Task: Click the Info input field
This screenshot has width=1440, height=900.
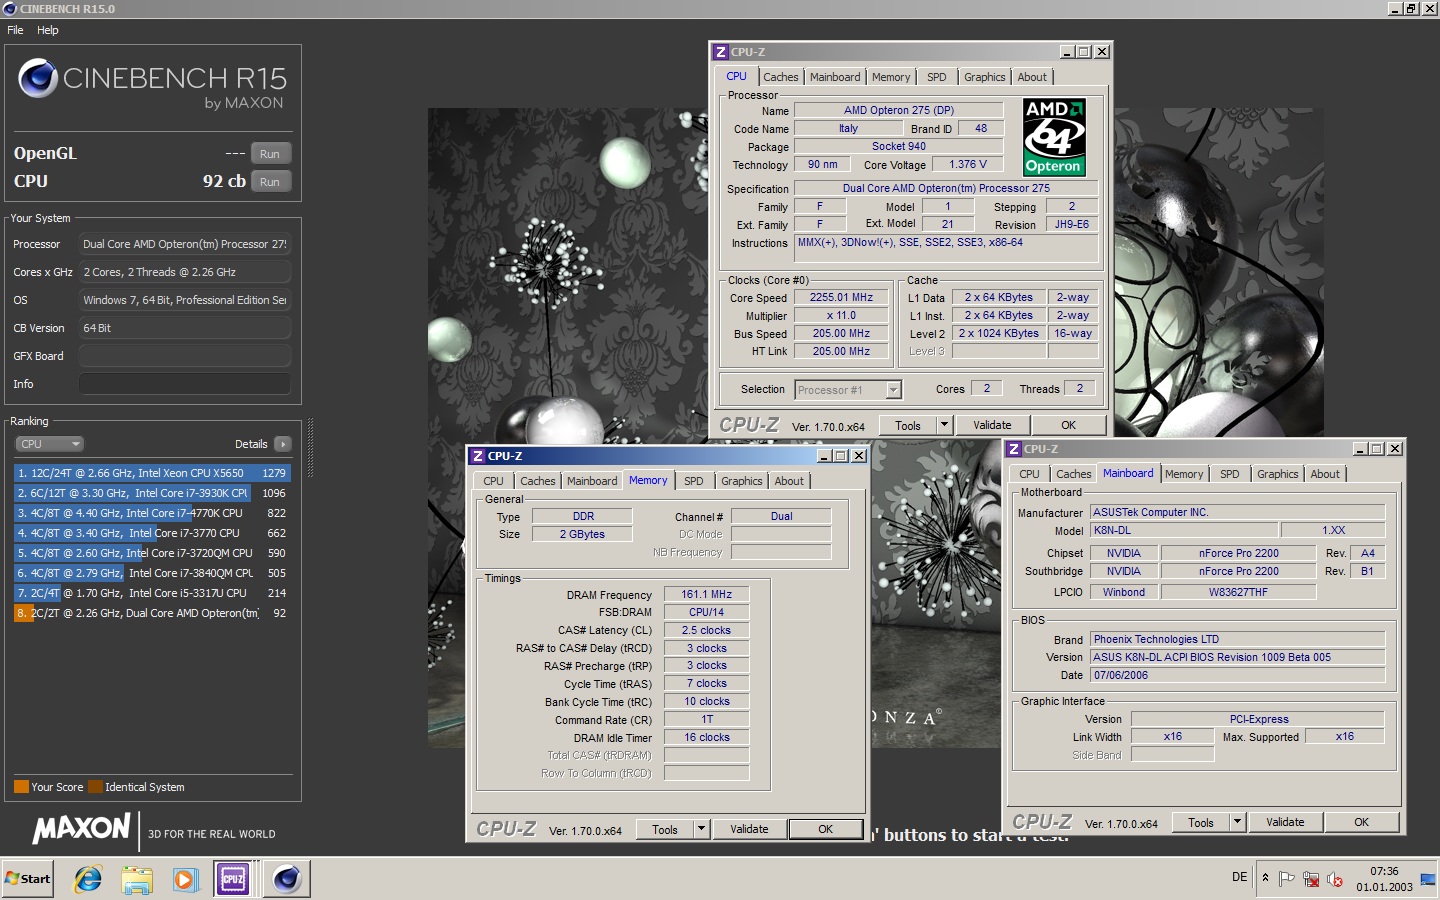Action: pos(185,384)
